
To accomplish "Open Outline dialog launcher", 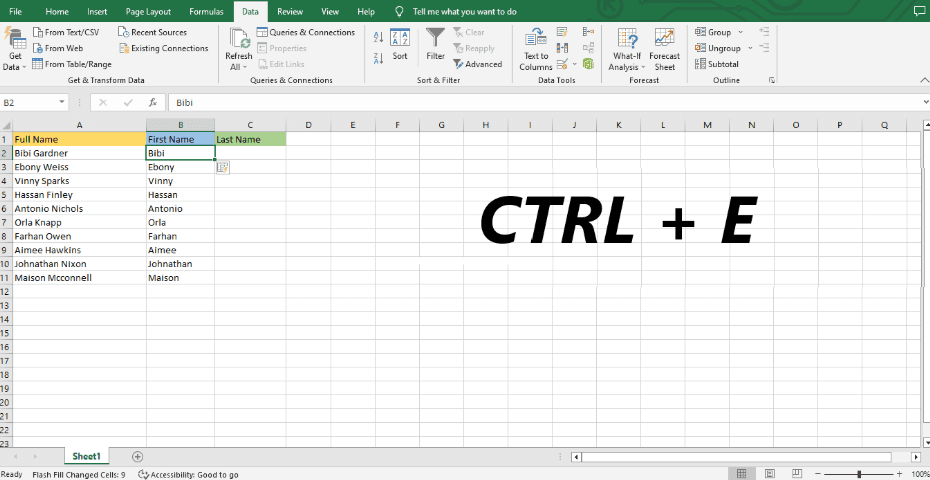I will 772,80.
